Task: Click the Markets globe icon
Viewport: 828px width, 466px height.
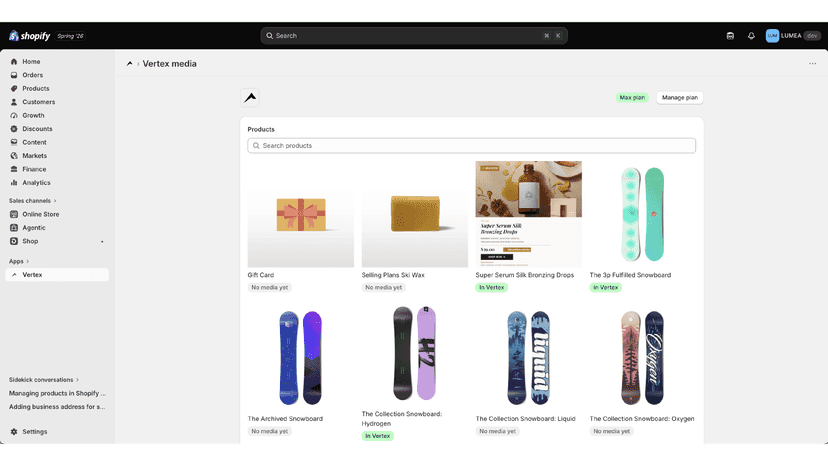Action: 14,156
